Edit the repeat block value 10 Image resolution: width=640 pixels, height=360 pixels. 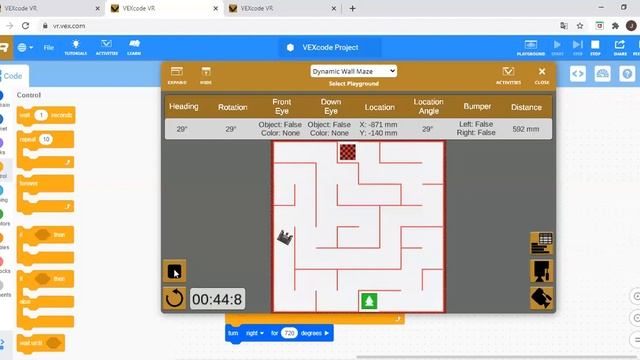click(x=46, y=139)
